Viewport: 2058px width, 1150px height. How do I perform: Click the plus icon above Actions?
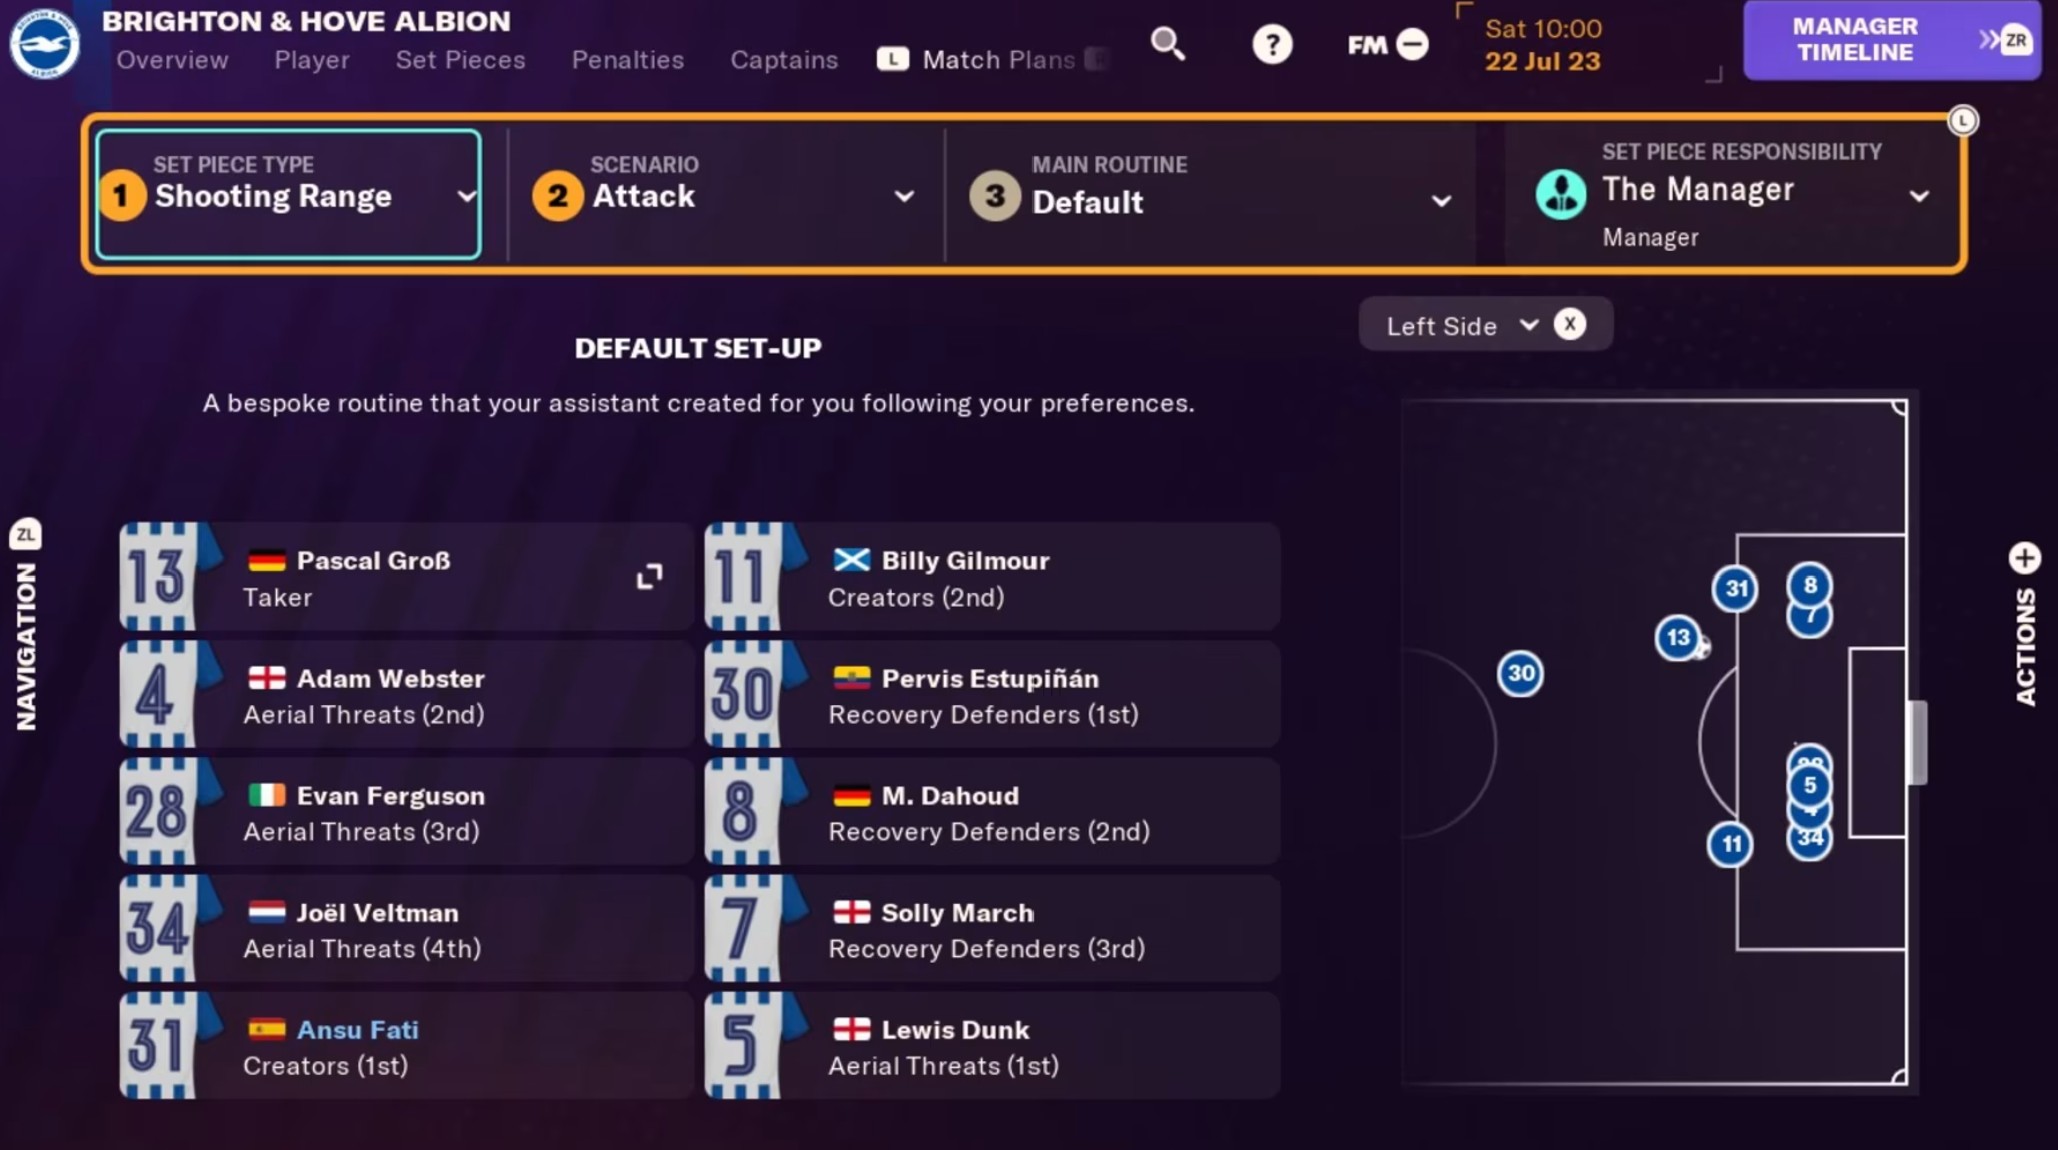pos(2024,558)
